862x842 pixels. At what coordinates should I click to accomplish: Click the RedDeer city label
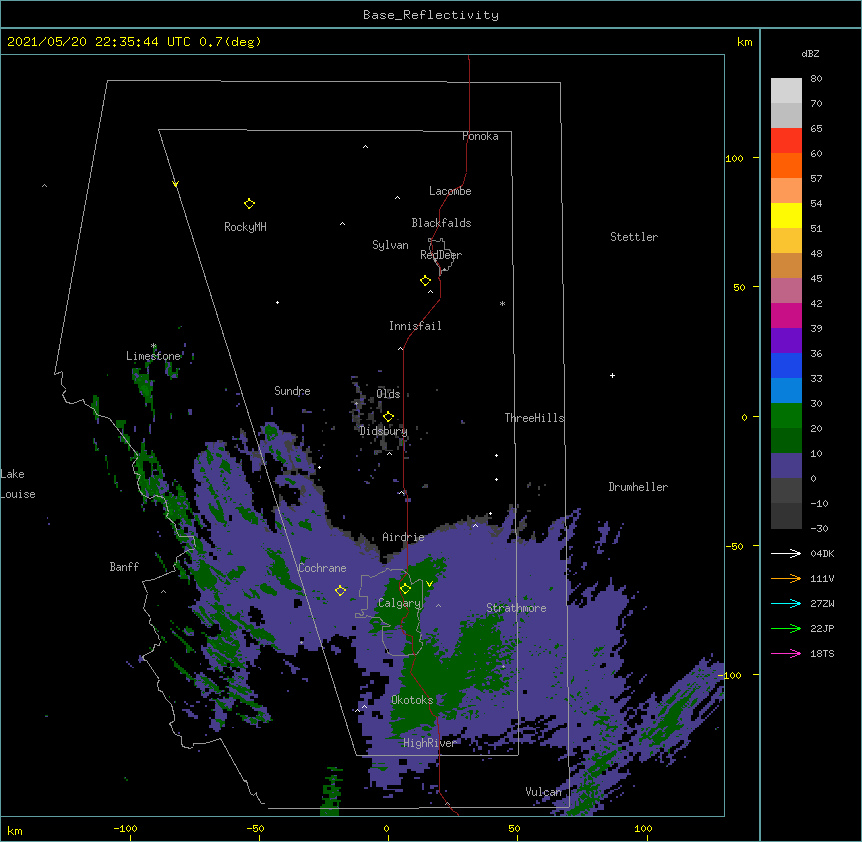(x=441, y=255)
